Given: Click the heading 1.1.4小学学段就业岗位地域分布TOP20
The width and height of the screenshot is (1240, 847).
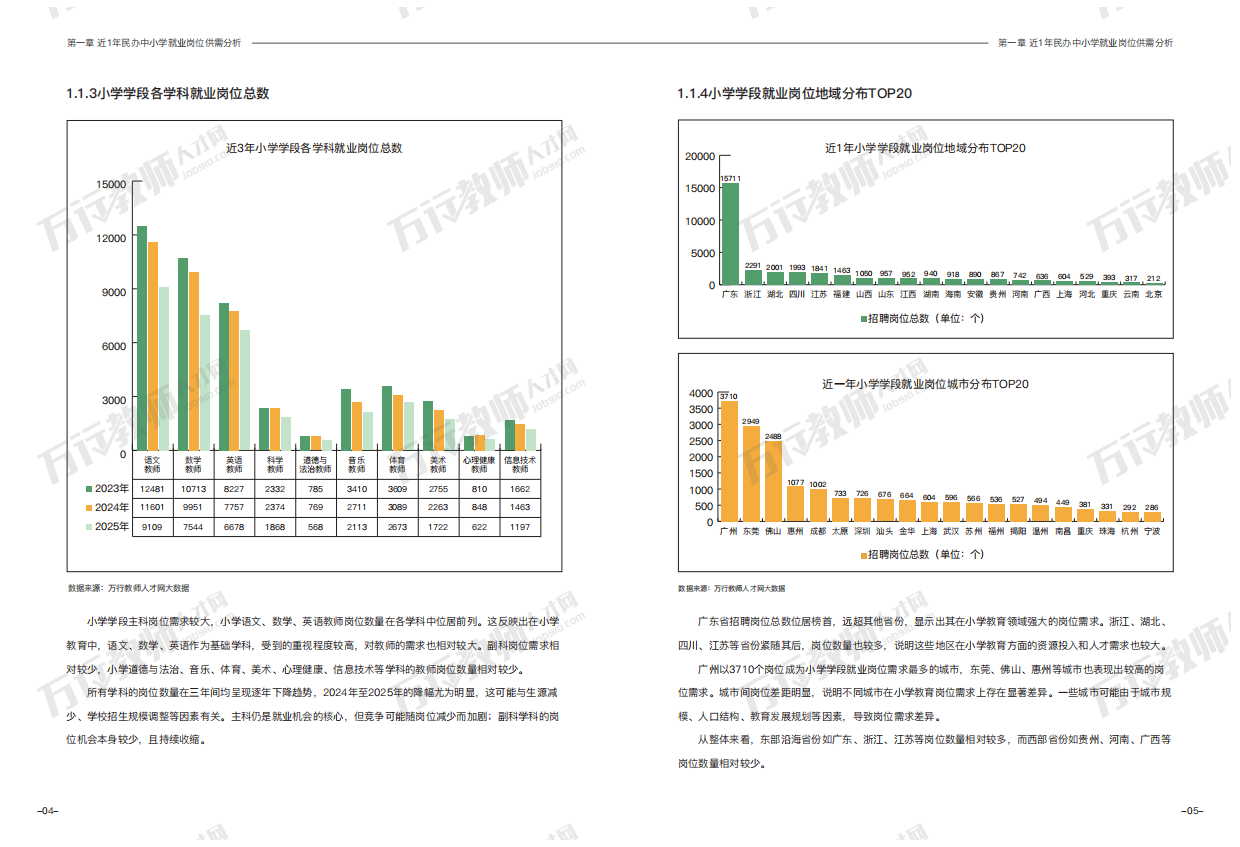Looking at the screenshot, I should tap(795, 94).
